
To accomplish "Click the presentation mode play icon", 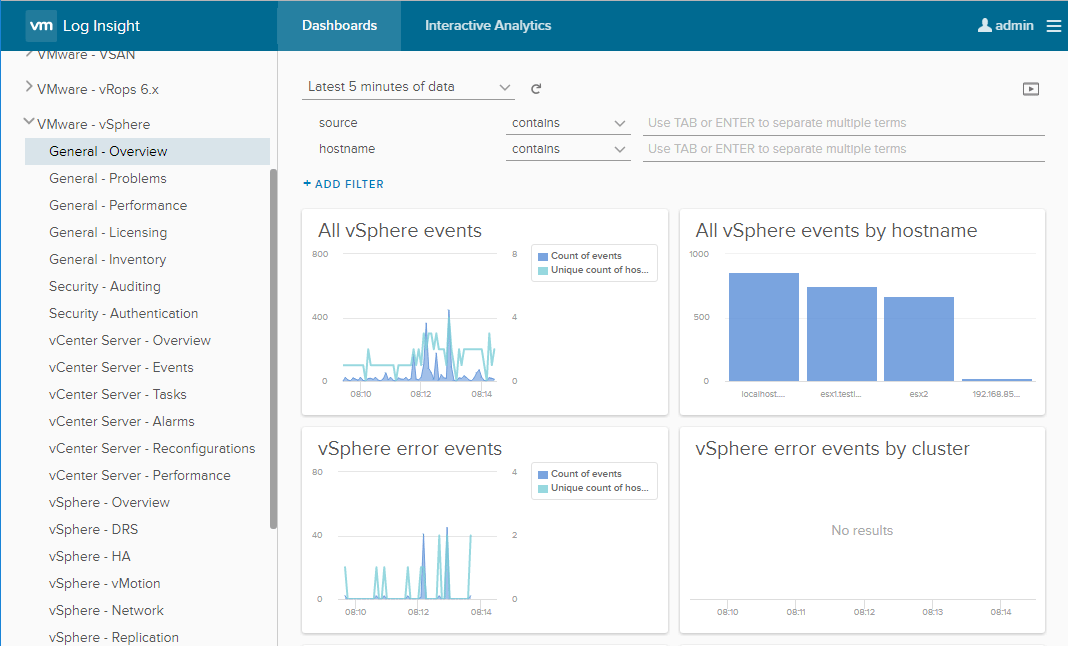I will 1031,89.
